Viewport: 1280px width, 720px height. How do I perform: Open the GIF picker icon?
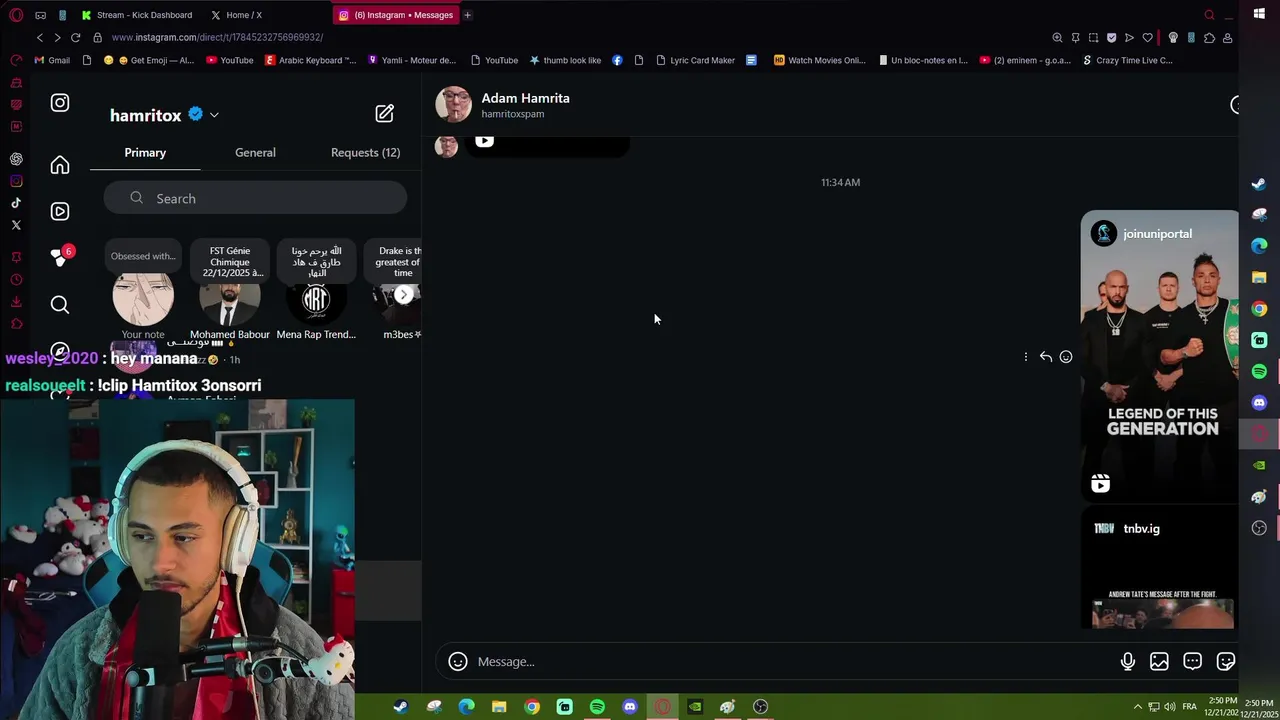point(1192,661)
